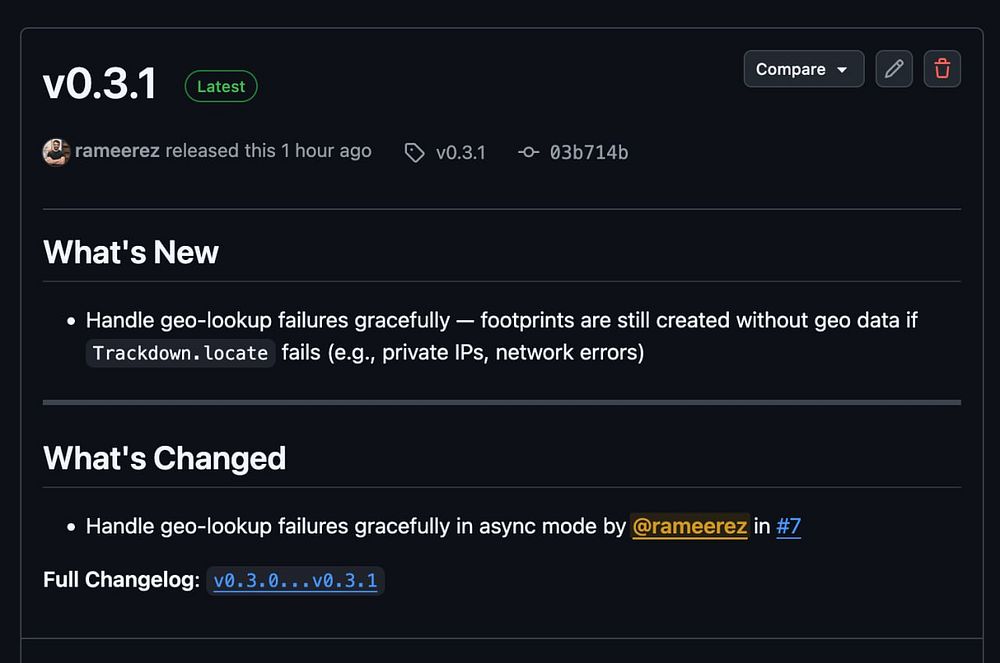Image resolution: width=1000 pixels, height=663 pixels.
Task: Click the Full Changelog label
Action: pos(121,581)
